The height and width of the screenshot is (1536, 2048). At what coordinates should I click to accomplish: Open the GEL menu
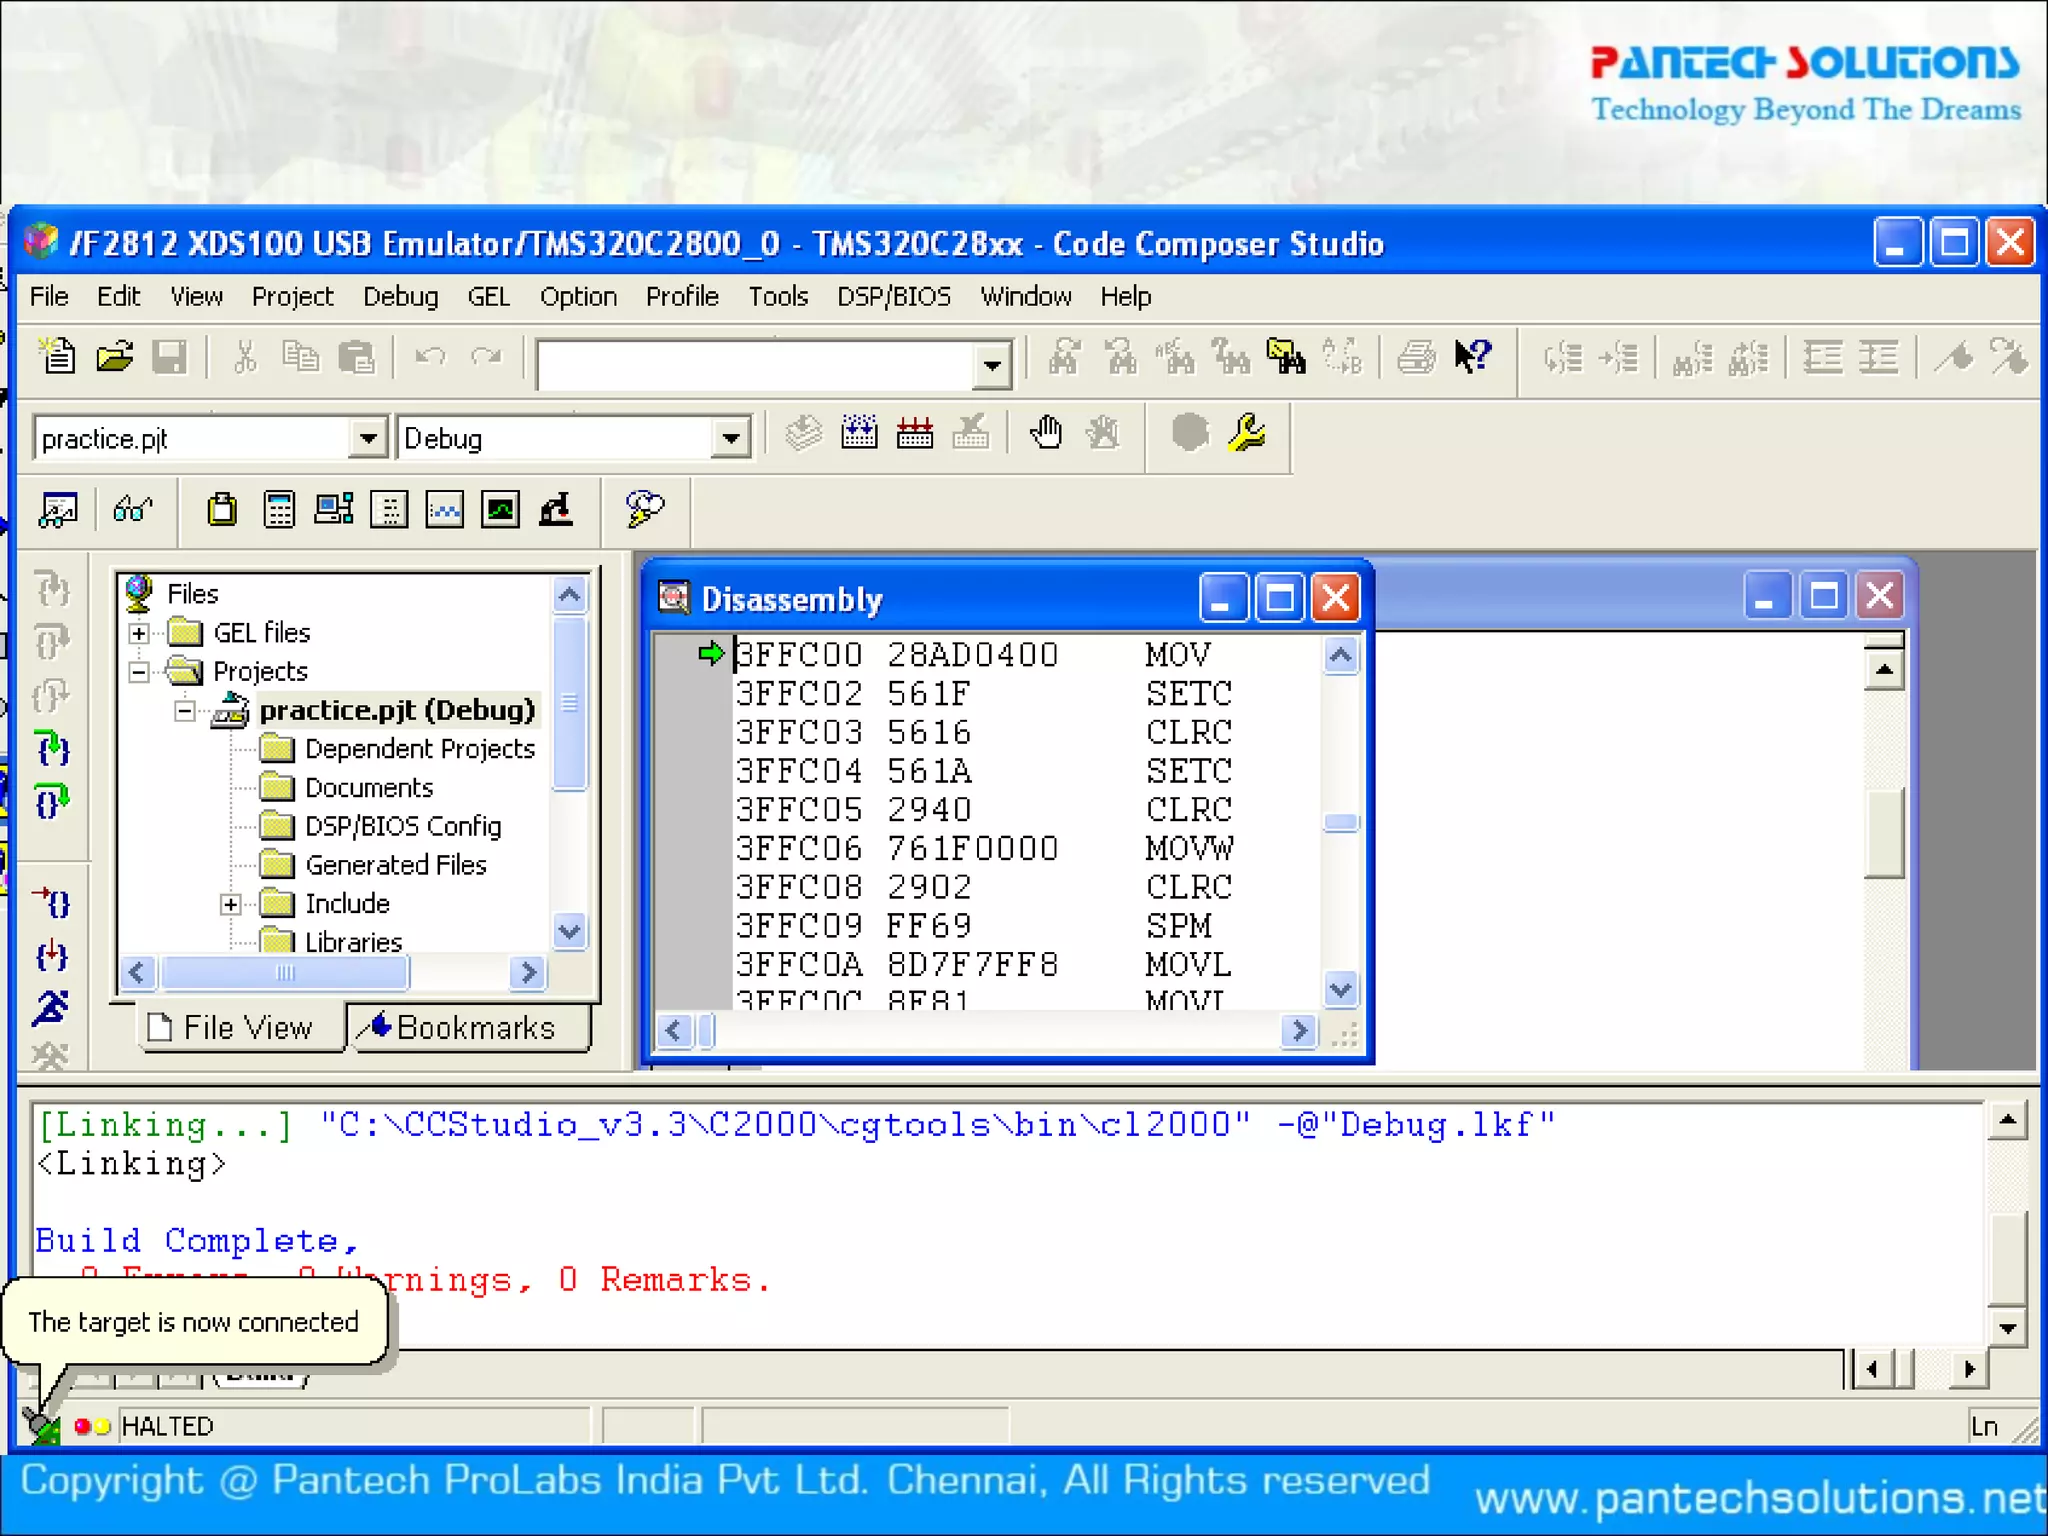[488, 297]
